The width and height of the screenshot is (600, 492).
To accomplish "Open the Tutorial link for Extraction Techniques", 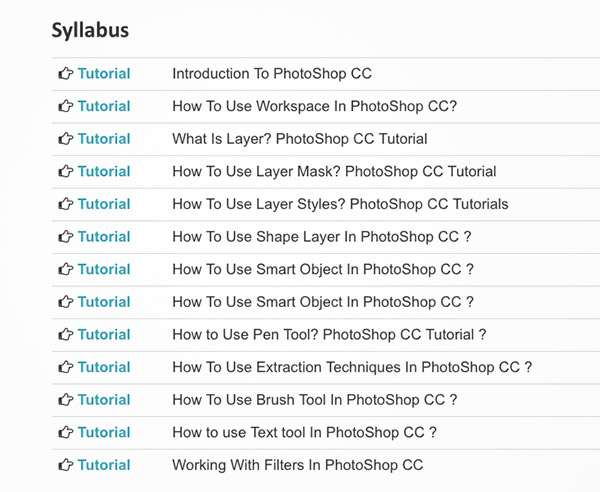I will 104,367.
